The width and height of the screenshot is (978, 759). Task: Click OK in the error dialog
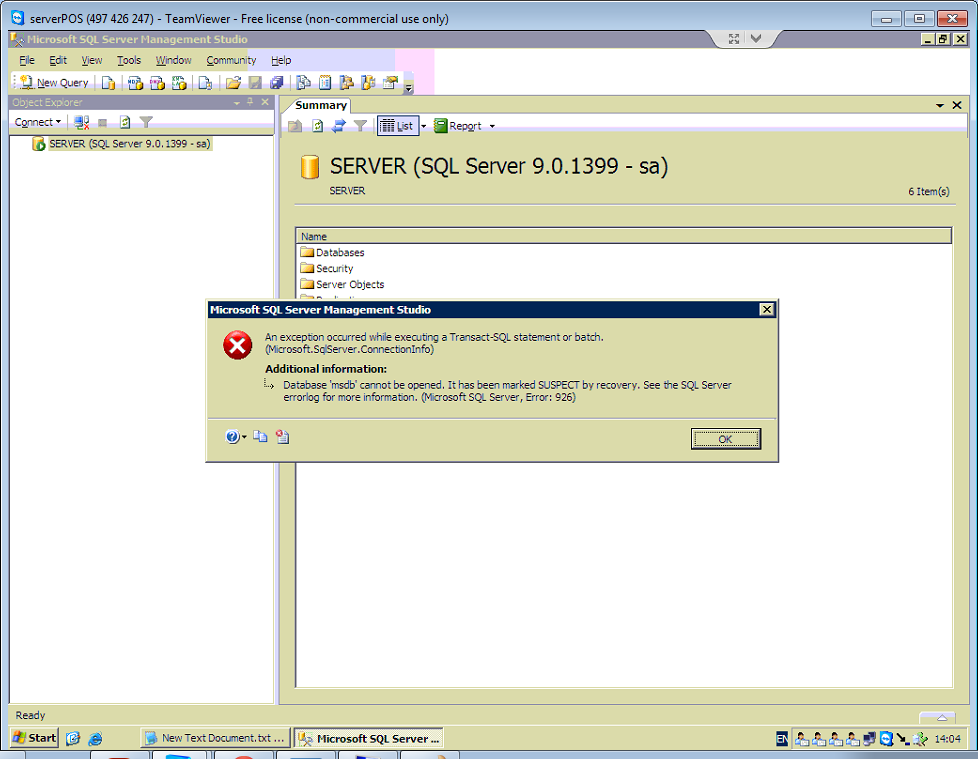[x=725, y=439]
